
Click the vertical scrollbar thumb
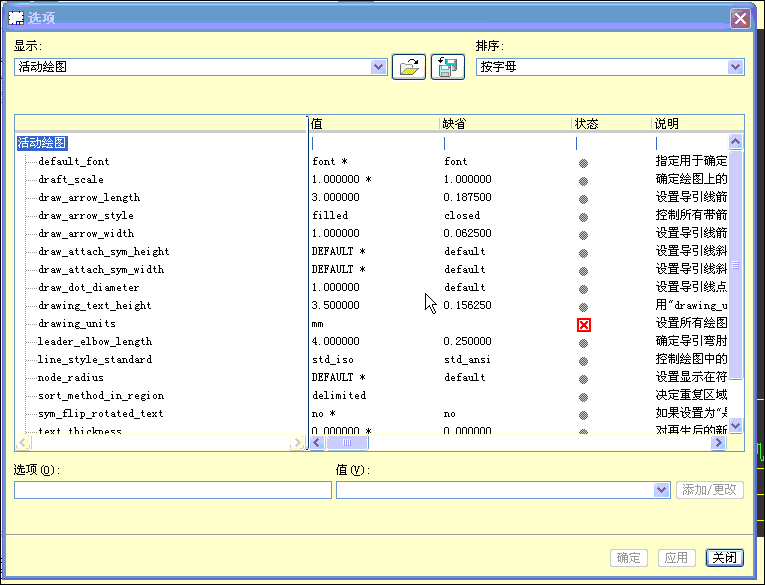[735, 265]
